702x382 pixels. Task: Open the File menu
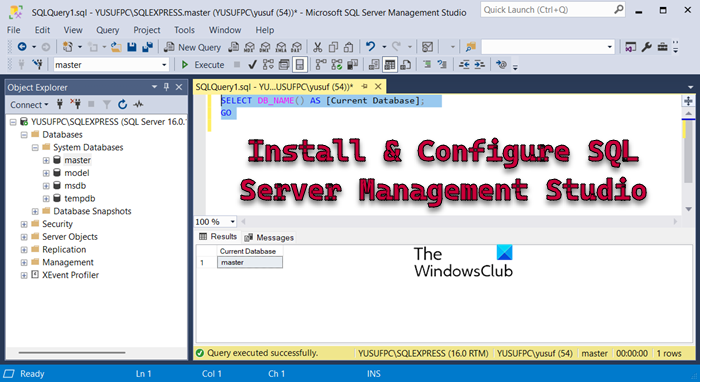point(13,30)
